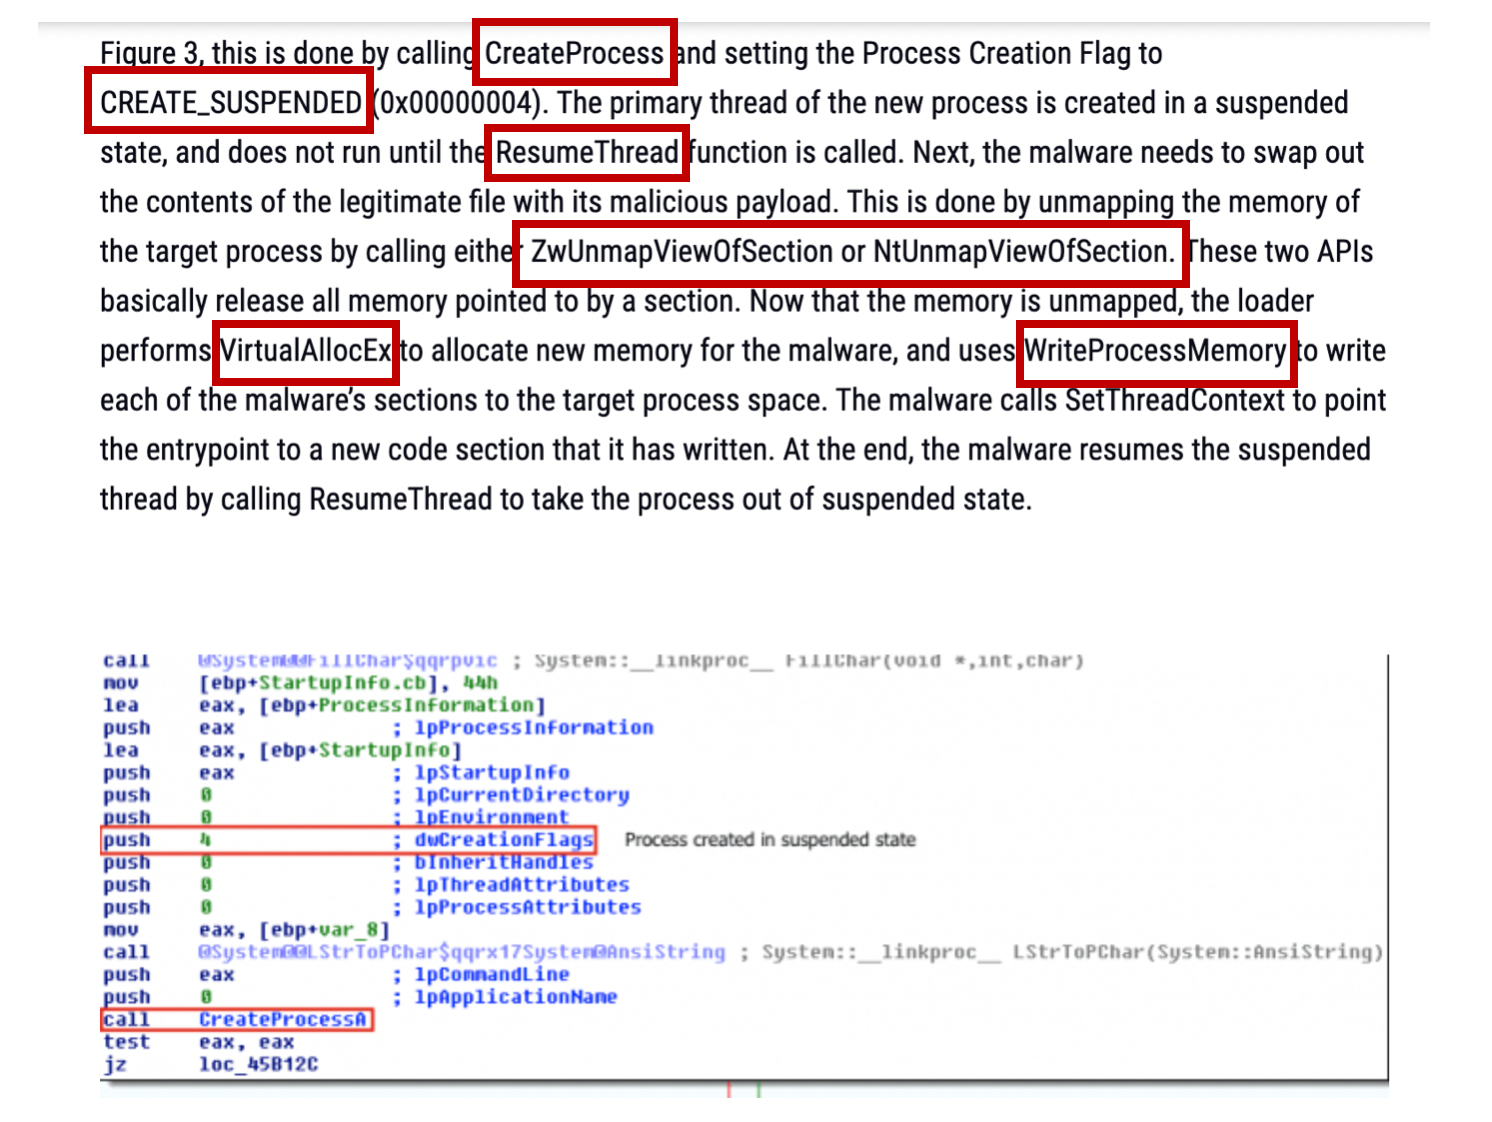The image size is (1492, 1122).
Task: Click the lpCommandLine comment
Action: 491,975
